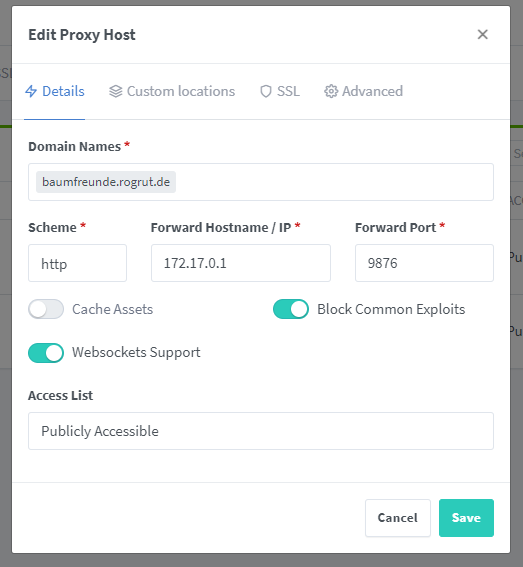Enable the Cache Assets toggle

(x=46, y=309)
